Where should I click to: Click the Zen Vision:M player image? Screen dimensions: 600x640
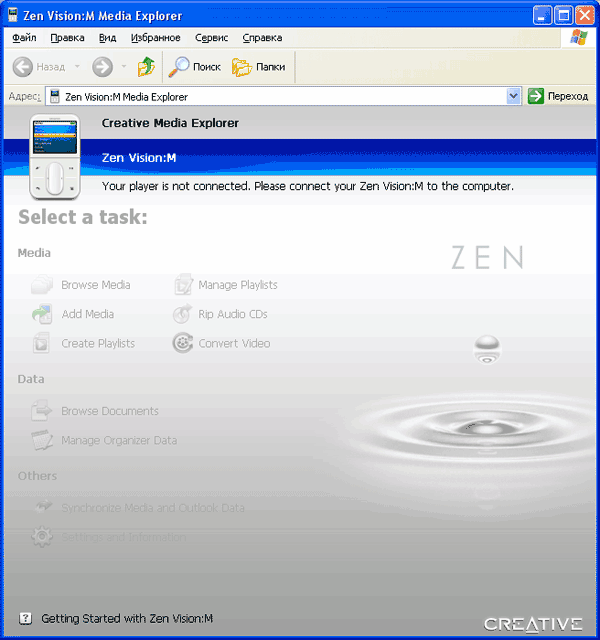(x=55, y=157)
